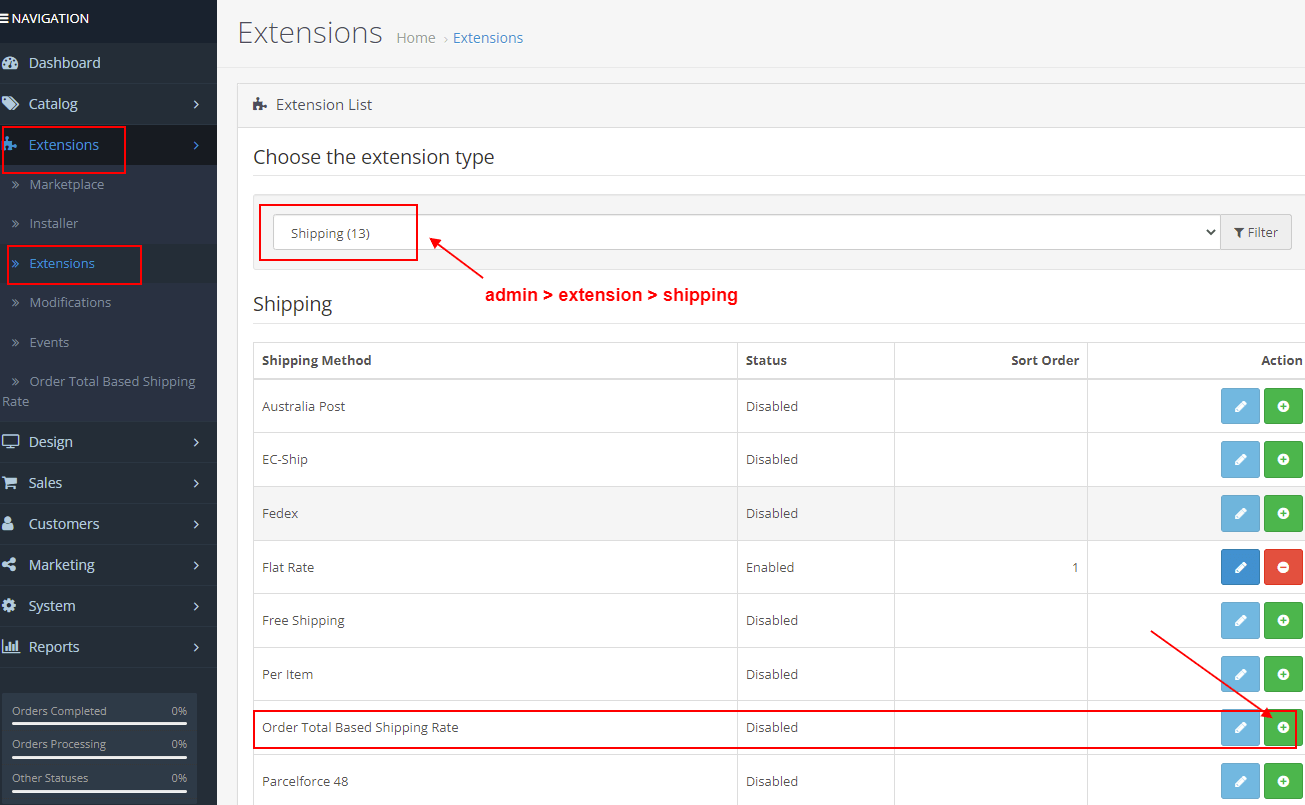Navigate to Home via breadcrumb link
Viewport: 1305px width, 805px height.
[416, 37]
